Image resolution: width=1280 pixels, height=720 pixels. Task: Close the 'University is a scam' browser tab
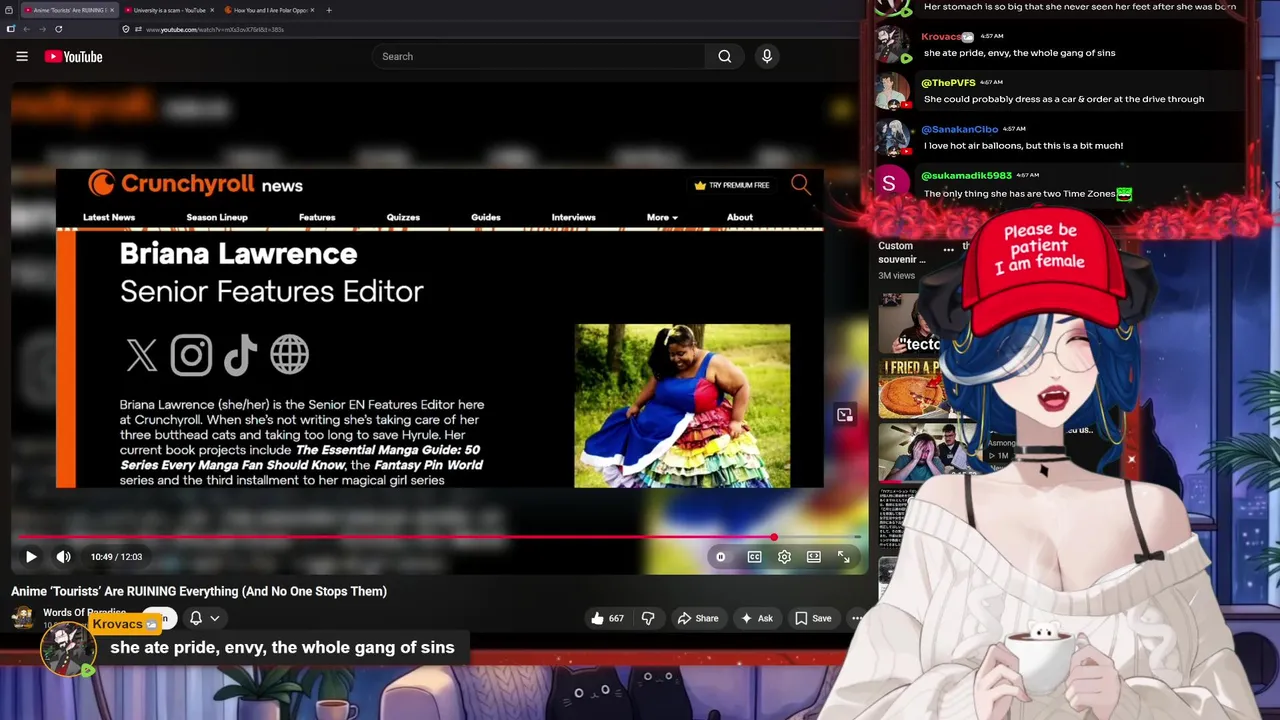point(213,10)
